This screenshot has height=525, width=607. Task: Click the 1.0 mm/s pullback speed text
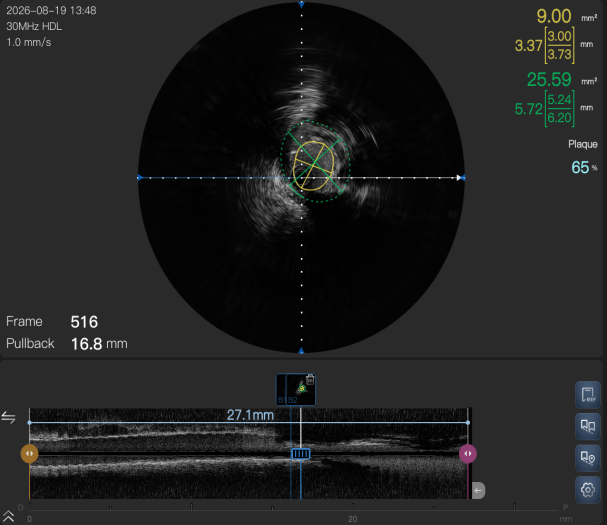(x=29, y=42)
